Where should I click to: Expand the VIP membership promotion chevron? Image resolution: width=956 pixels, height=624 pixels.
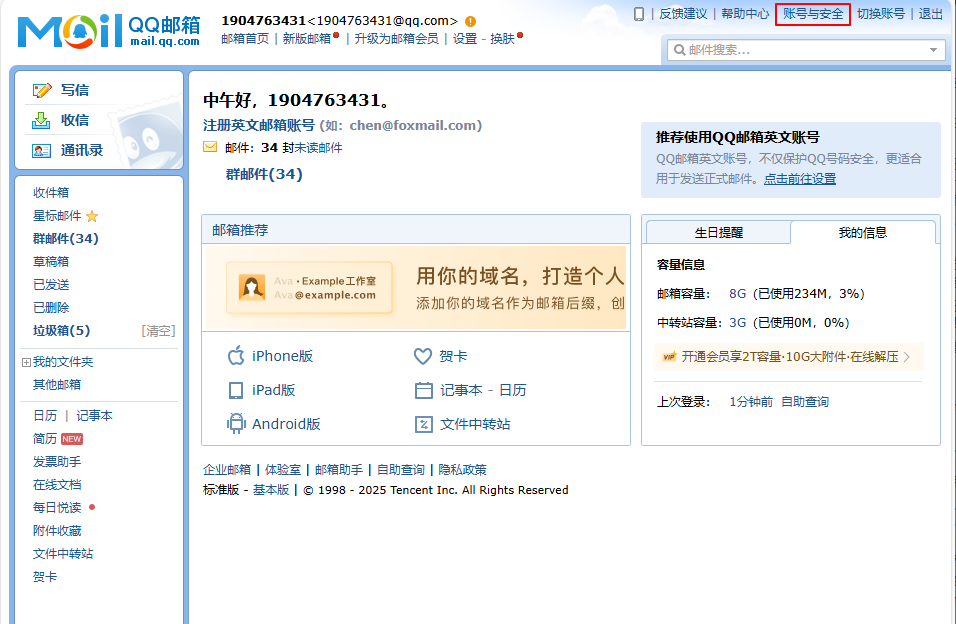pyautogui.click(x=907, y=357)
